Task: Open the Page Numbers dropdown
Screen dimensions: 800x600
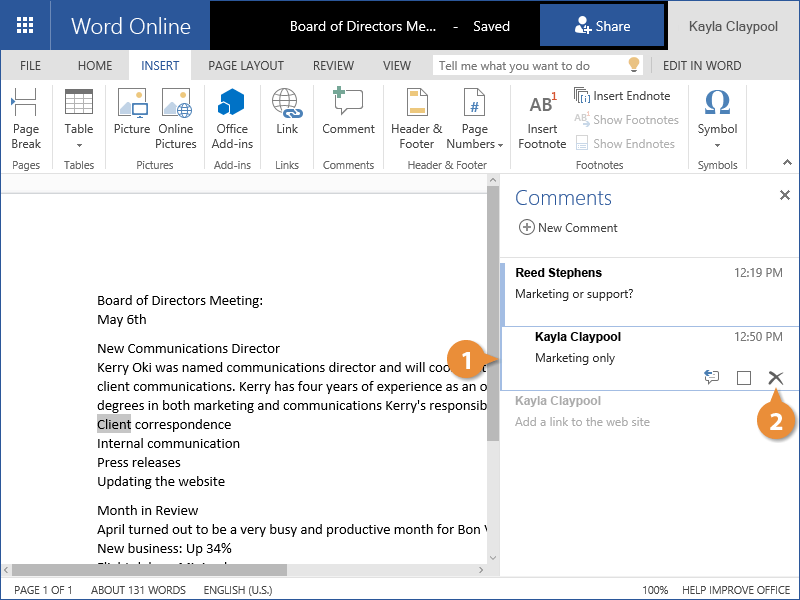Action: 475,135
